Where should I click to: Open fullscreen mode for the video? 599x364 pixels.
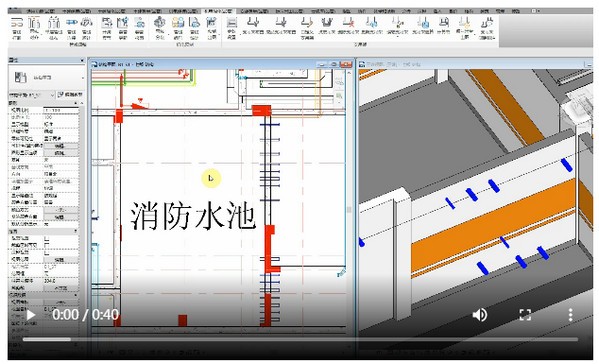tap(525, 315)
